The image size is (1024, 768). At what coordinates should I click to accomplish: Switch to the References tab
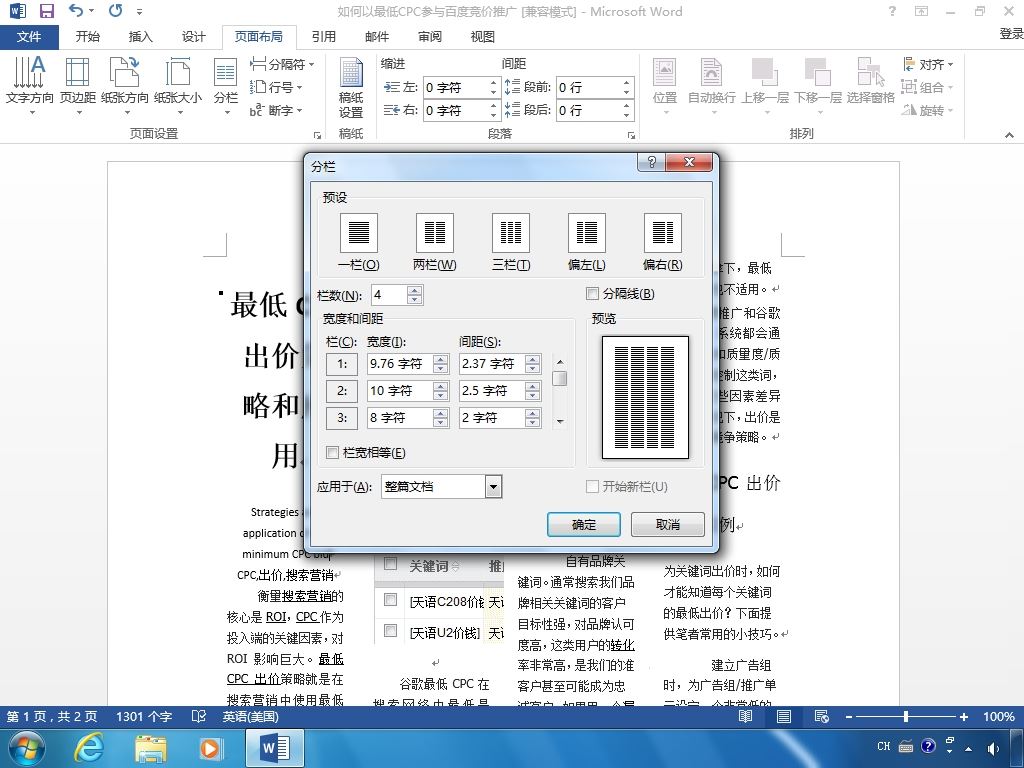pos(323,37)
